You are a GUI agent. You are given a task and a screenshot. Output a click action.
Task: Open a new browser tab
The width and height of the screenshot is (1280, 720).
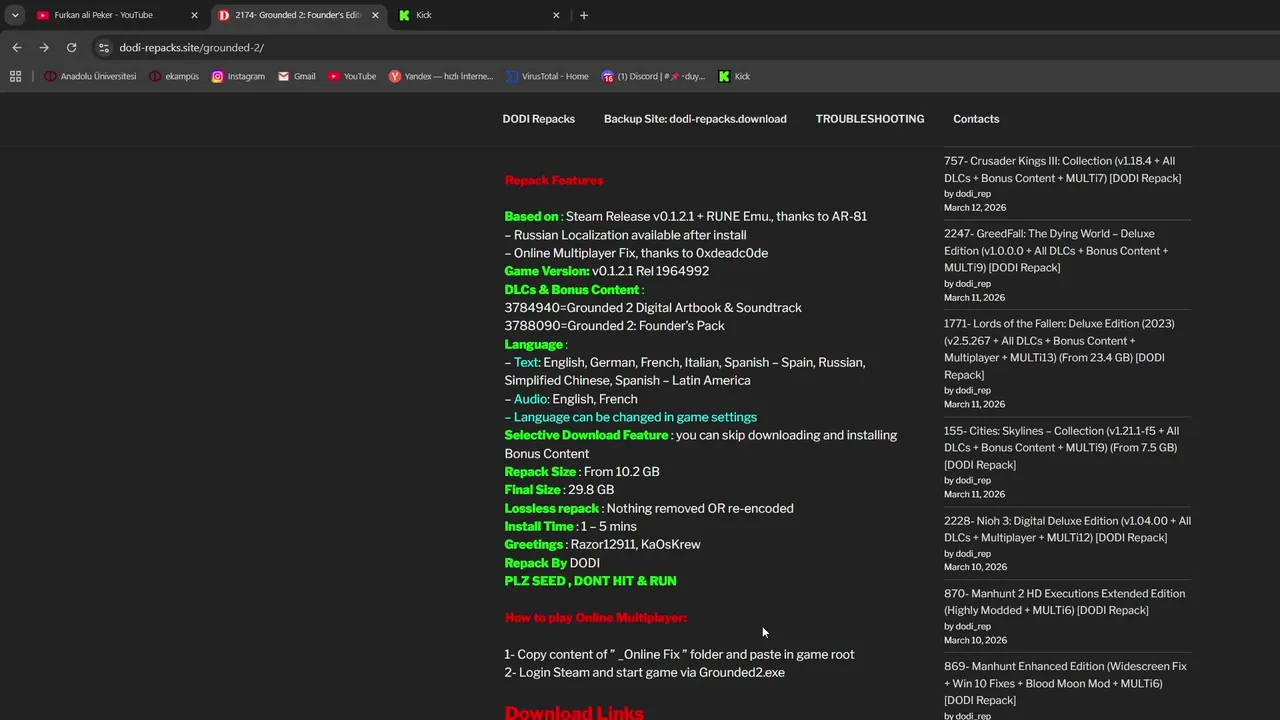(584, 15)
